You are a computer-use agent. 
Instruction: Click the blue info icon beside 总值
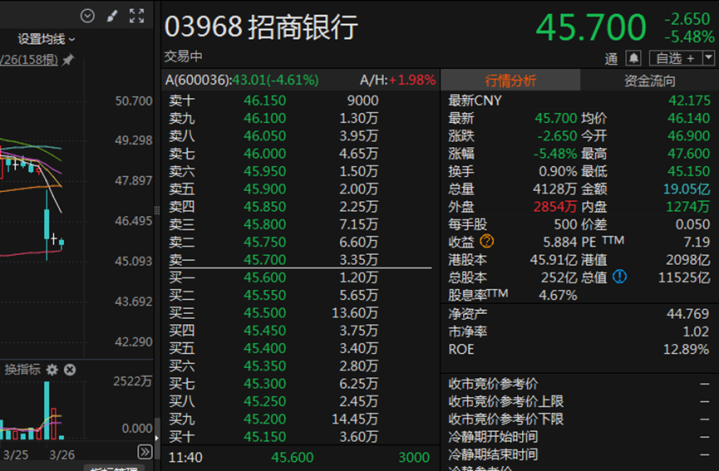(x=619, y=277)
